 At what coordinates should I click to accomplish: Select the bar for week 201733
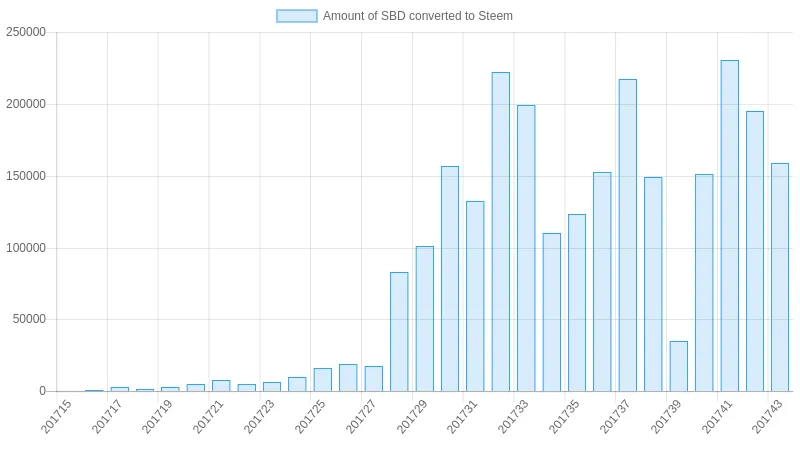(x=526, y=248)
